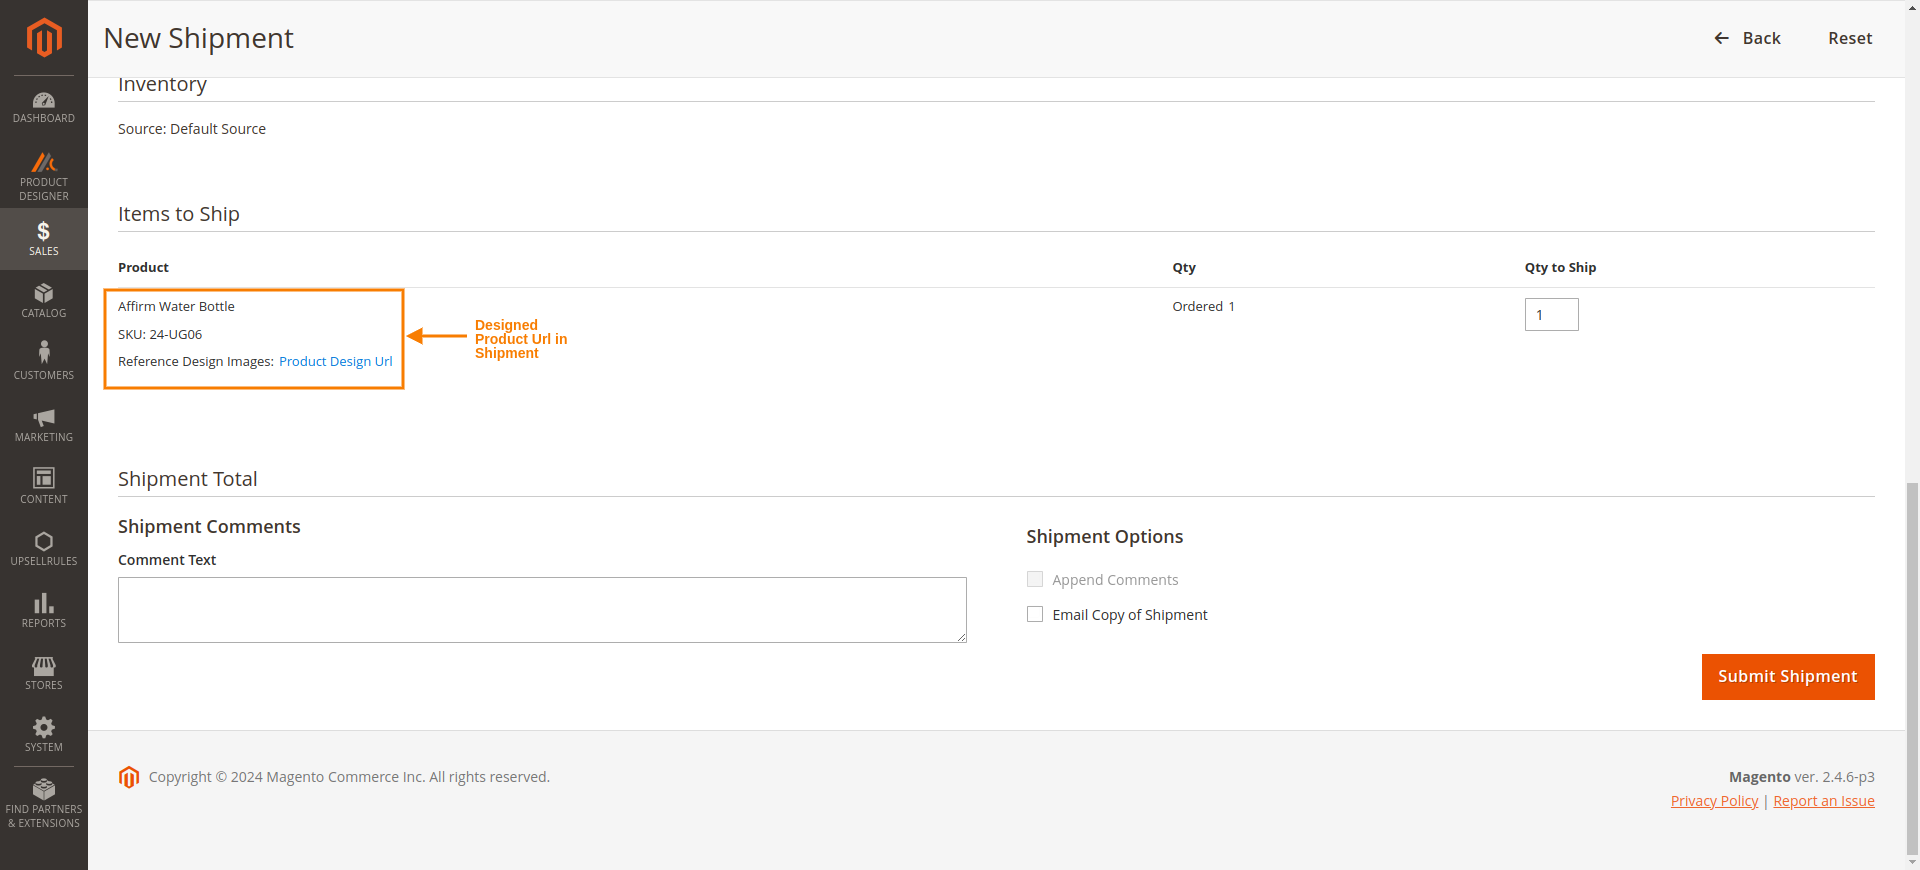
Task: Open the Content menu
Action: pyautogui.click(x=44, y=487)
